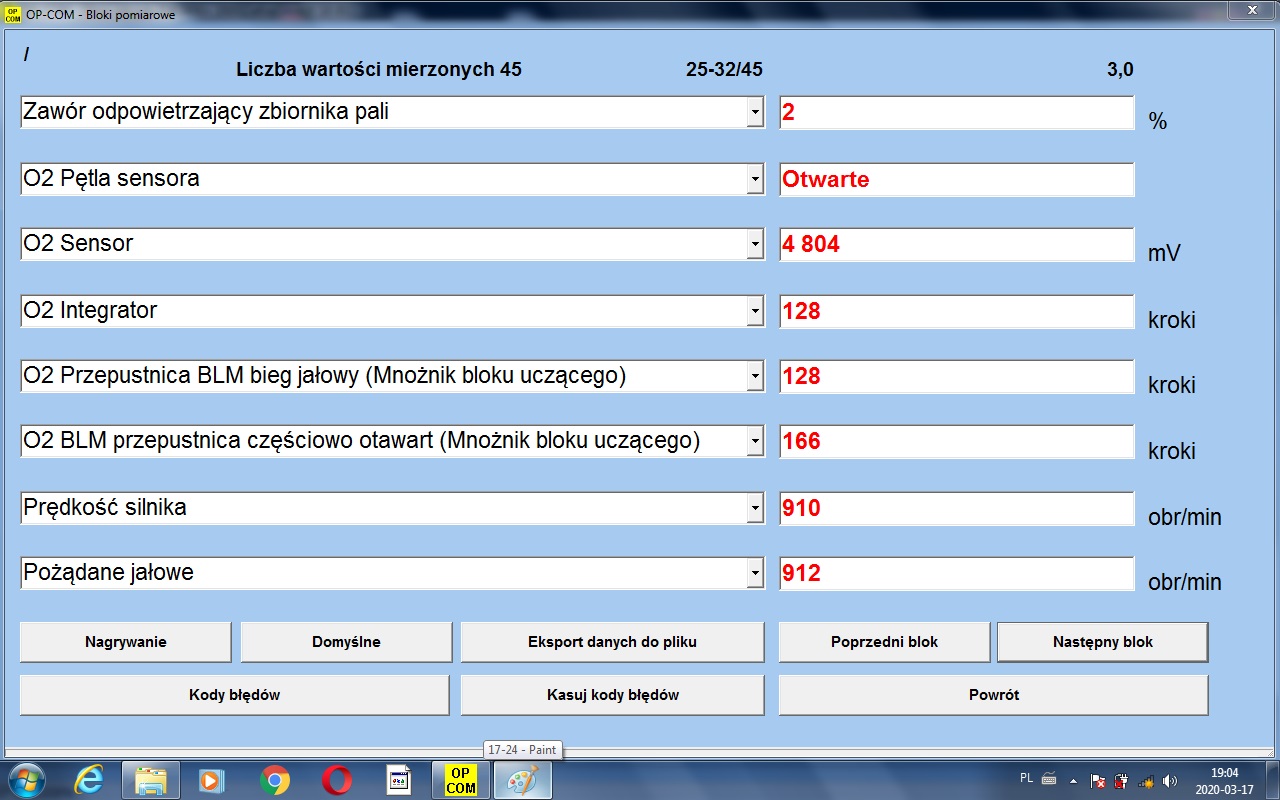Expand the 'Pożądane jałowe' dropdown
This screenshot has width=1280, height=800.
(755, 574)
